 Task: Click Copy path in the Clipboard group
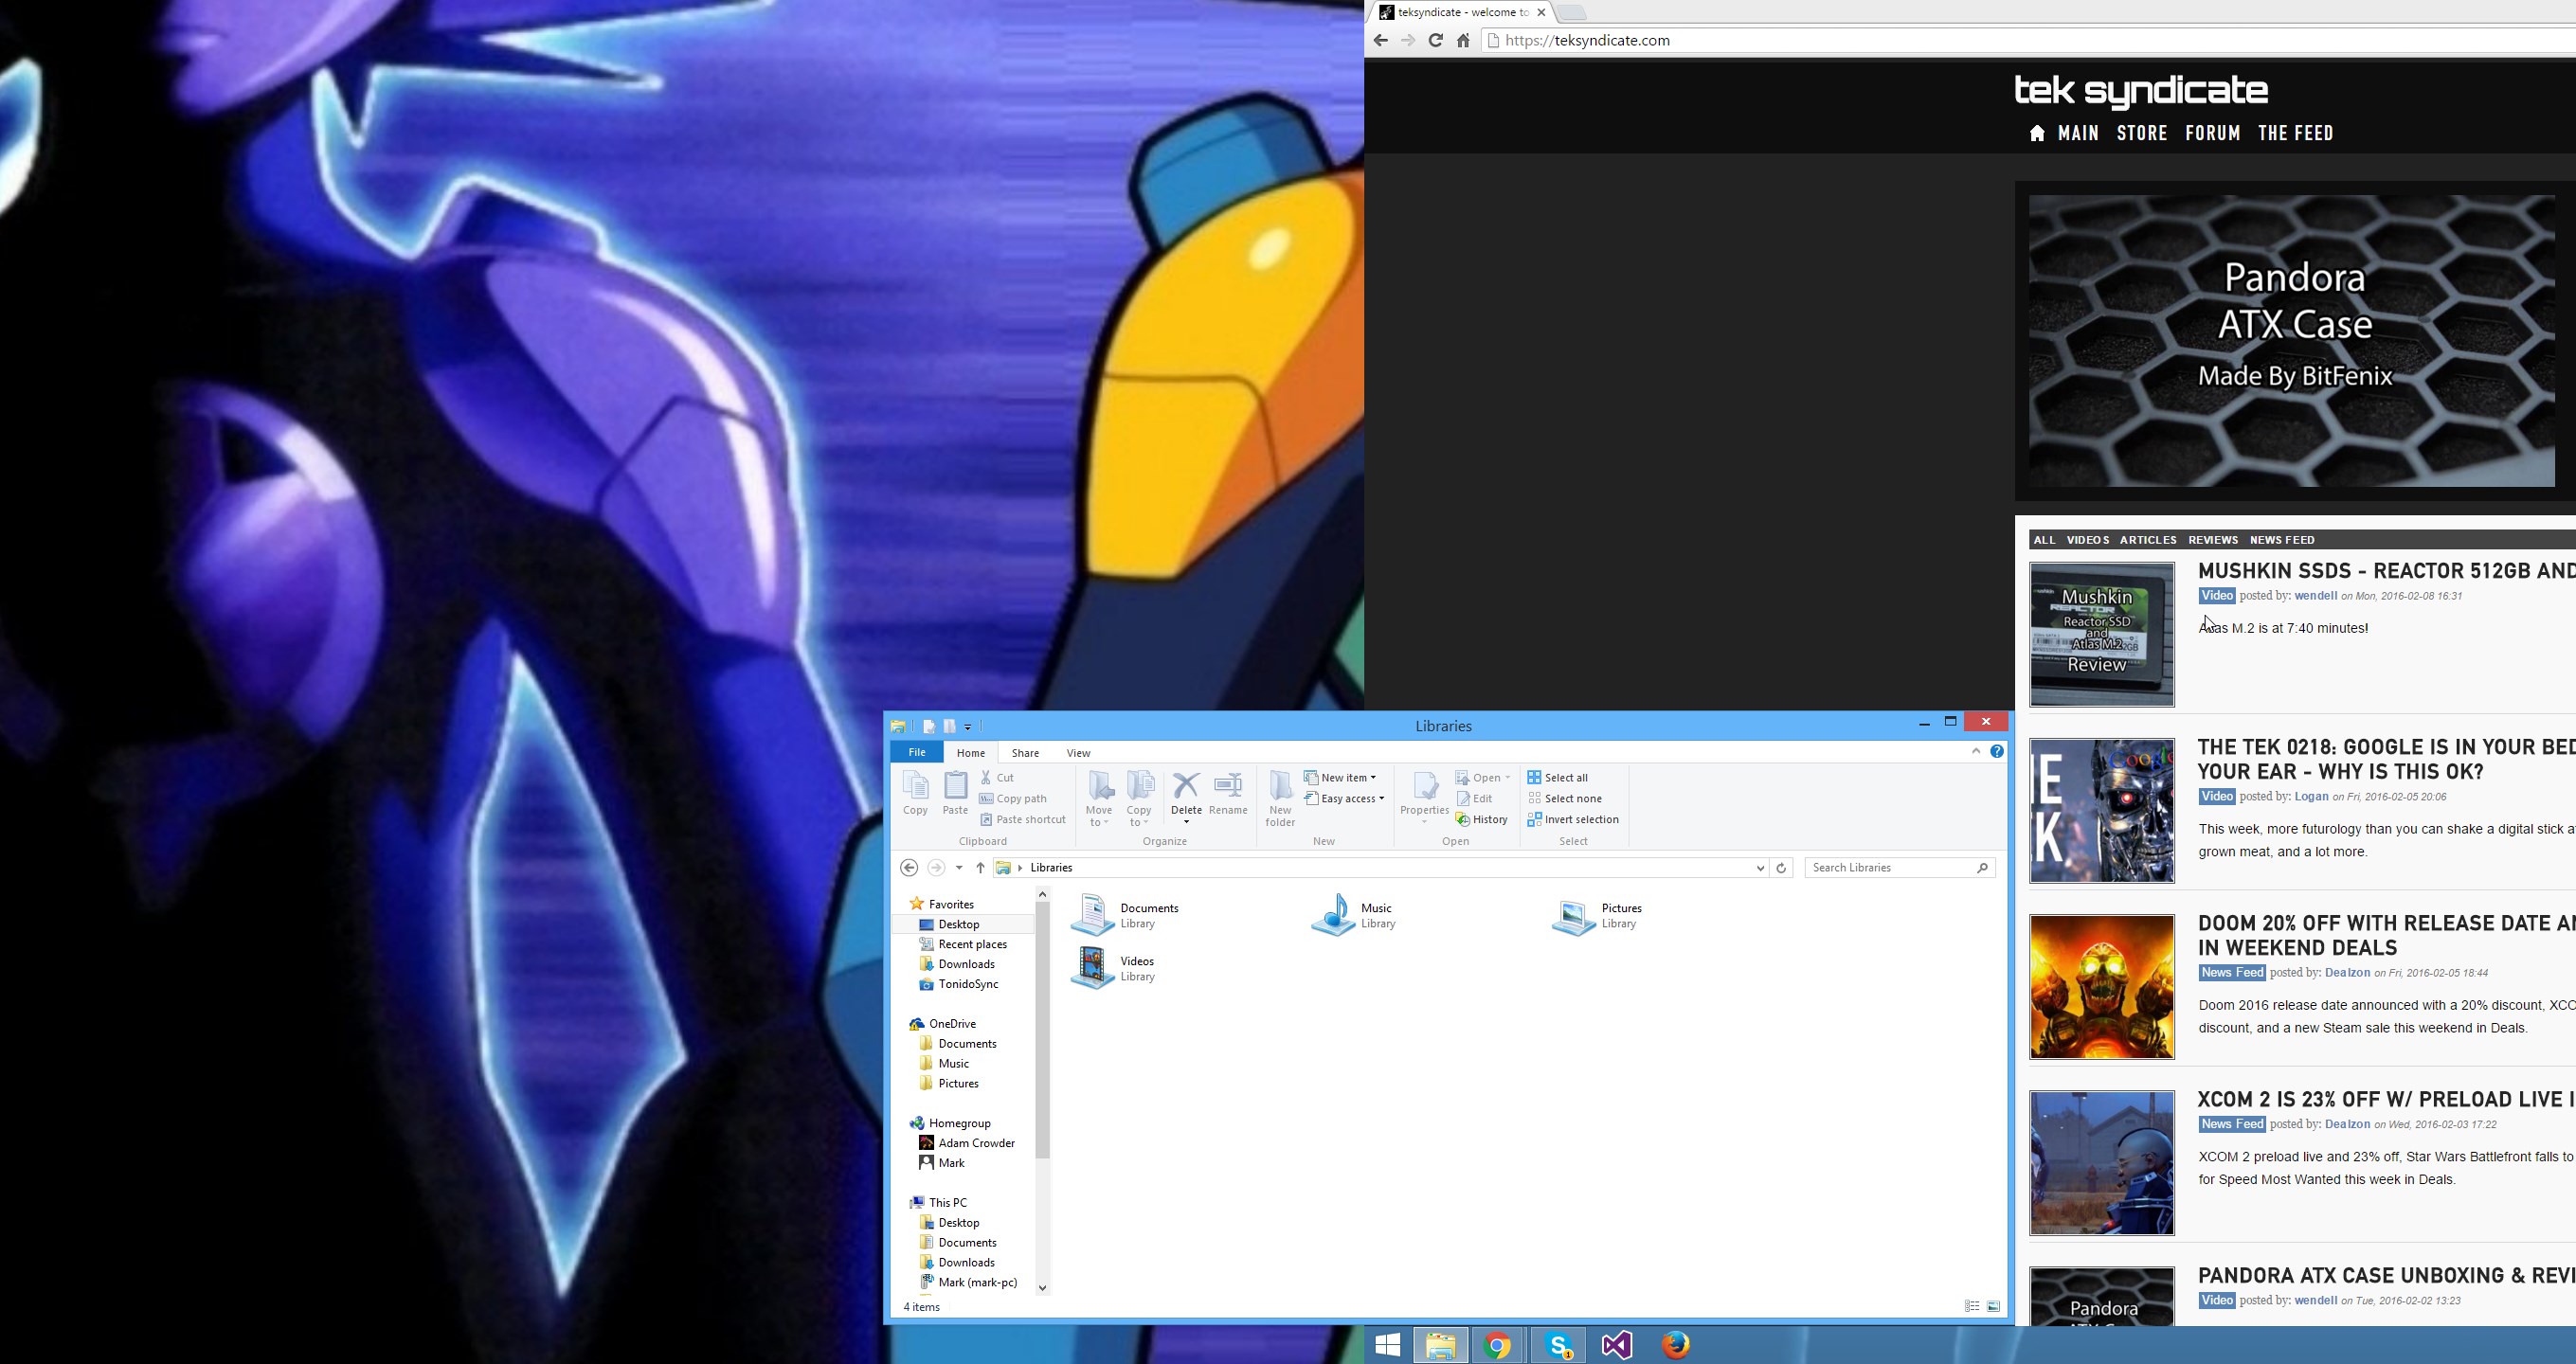point(1013,798)
